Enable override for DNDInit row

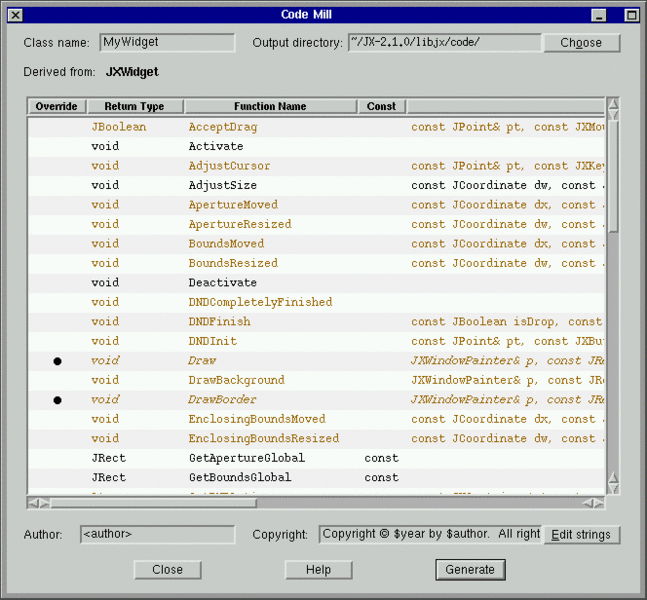[x=57, y=341]
